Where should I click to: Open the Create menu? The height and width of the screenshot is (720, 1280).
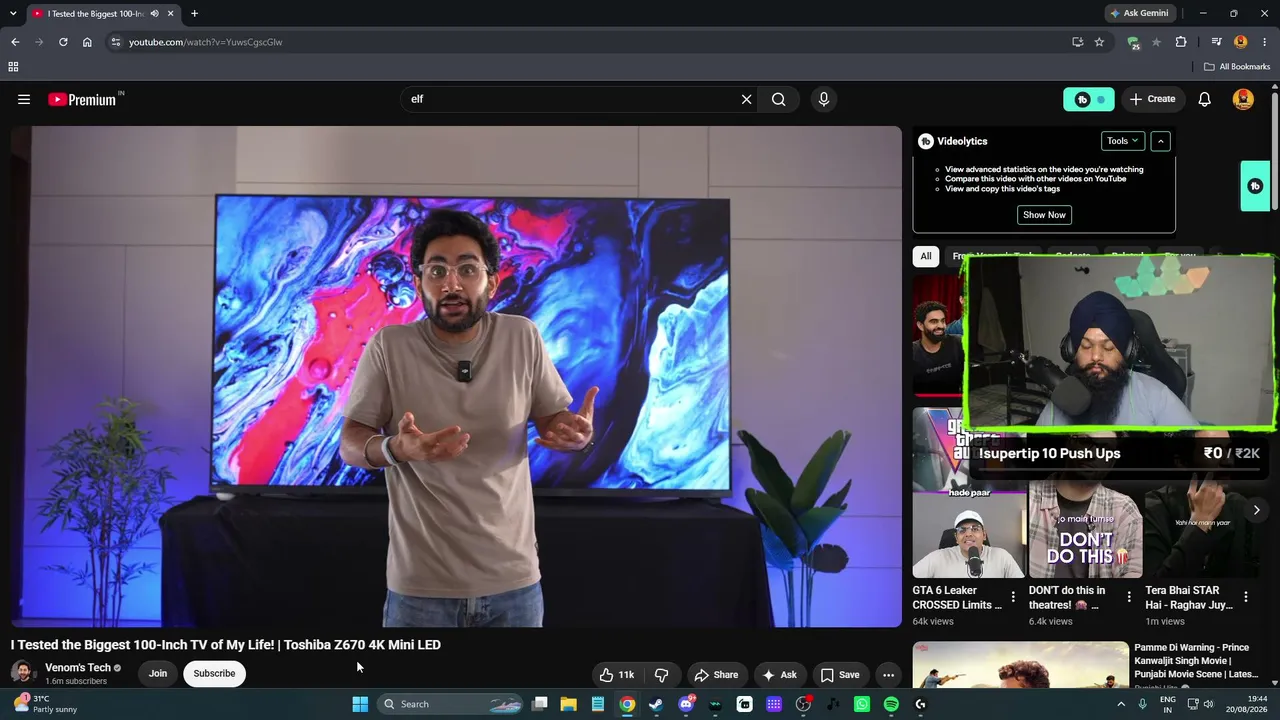coord(1152,99)
